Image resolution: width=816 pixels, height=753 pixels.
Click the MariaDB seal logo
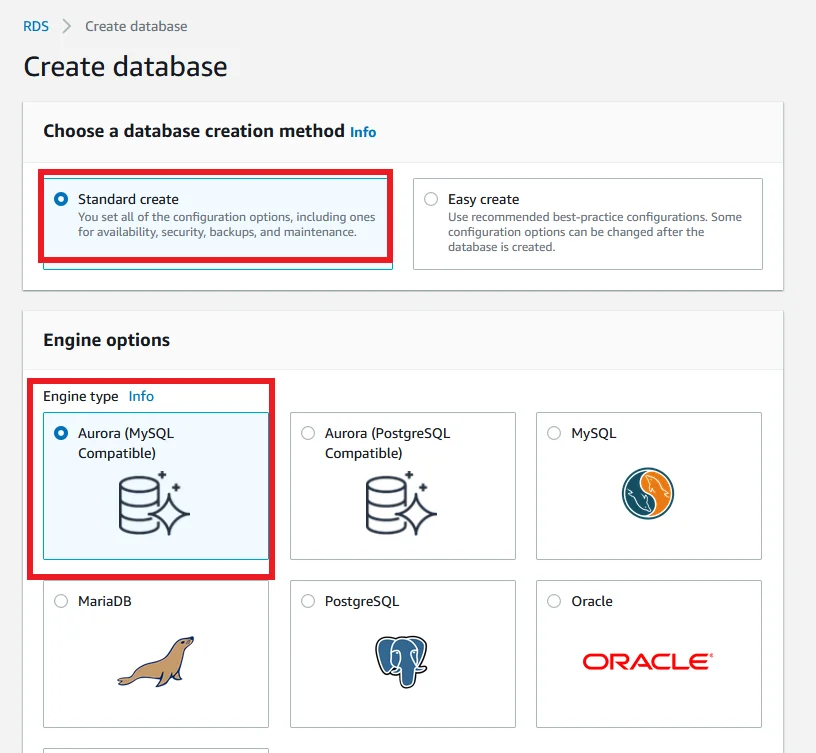156,661
